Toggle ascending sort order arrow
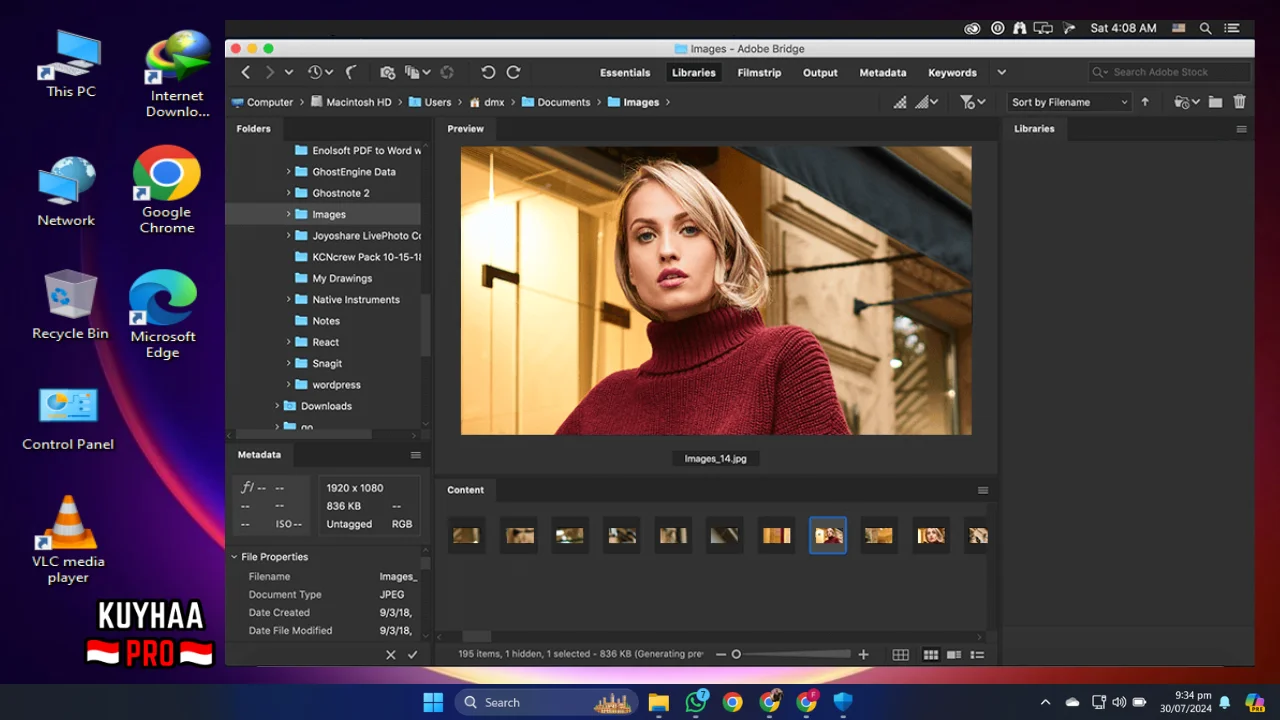The image size is (1280, 720). tap(1145, 102)
